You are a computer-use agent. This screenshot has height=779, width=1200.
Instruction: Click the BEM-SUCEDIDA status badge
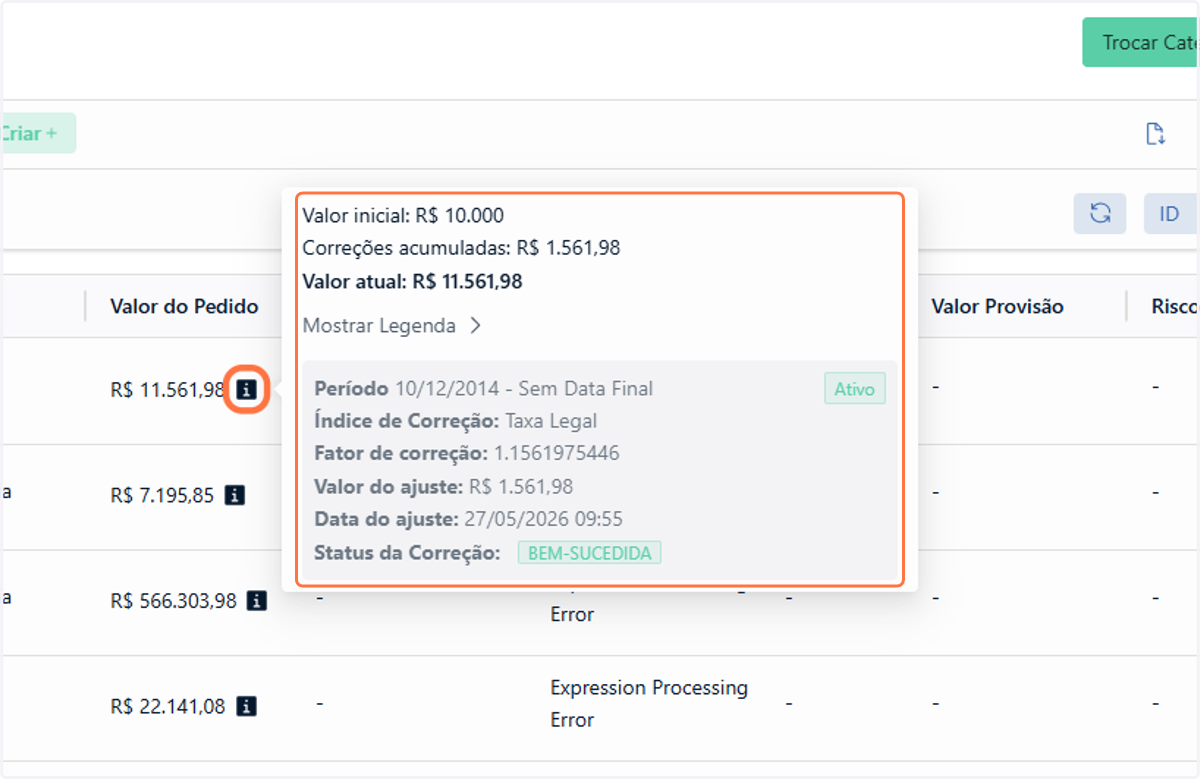[589, 552]
